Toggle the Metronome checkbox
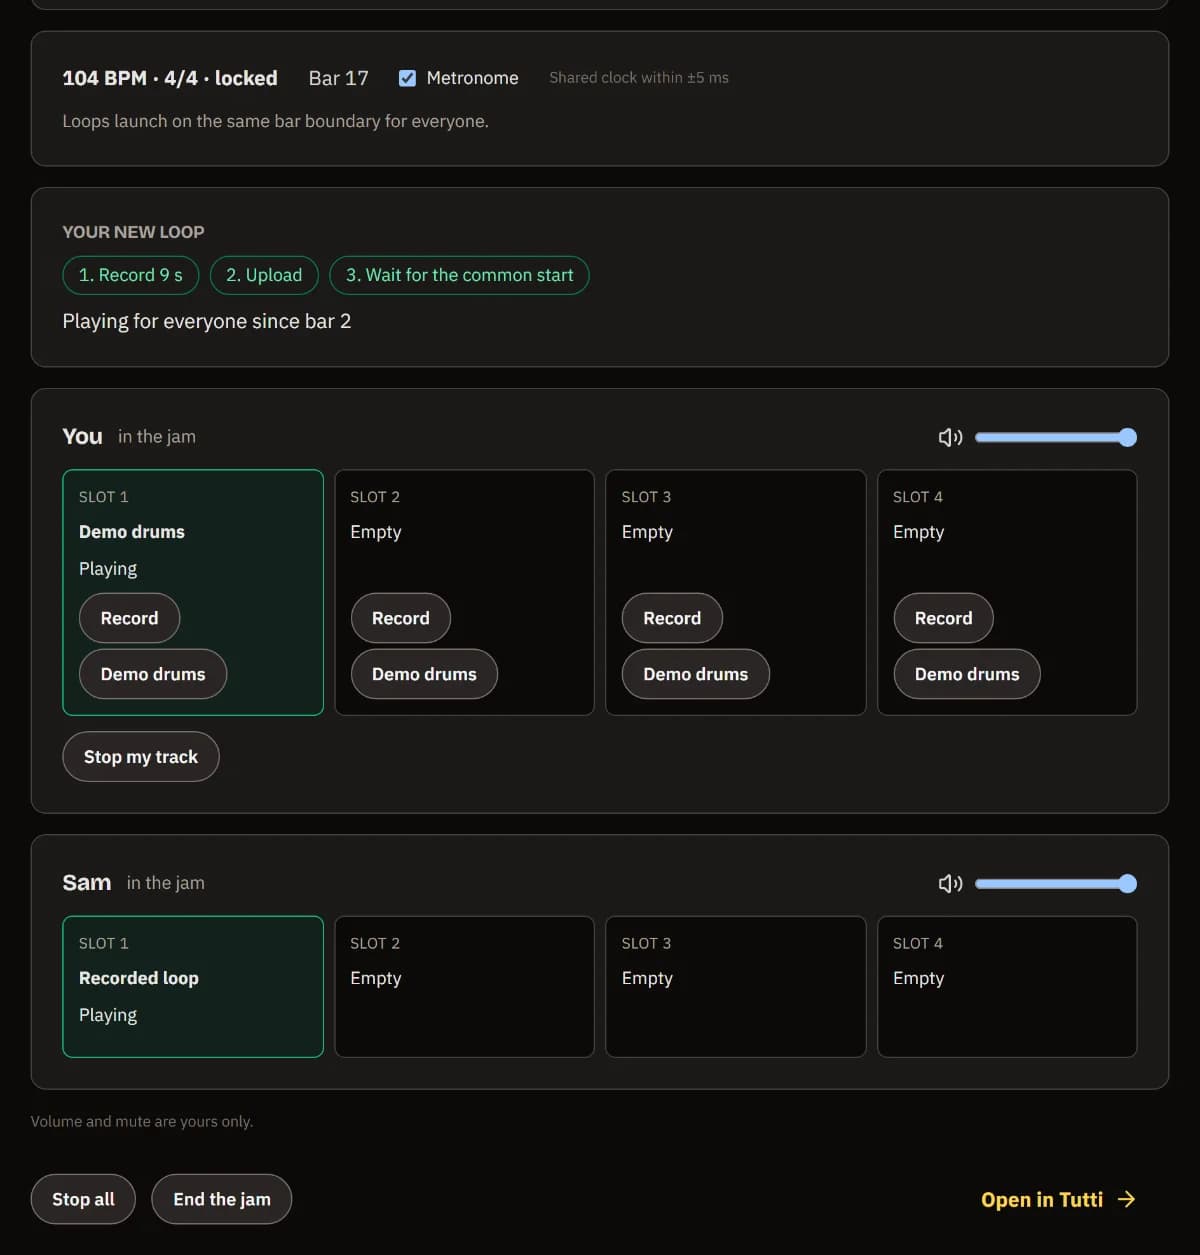Screen dimensions: 1200x1255 (407, 78)
